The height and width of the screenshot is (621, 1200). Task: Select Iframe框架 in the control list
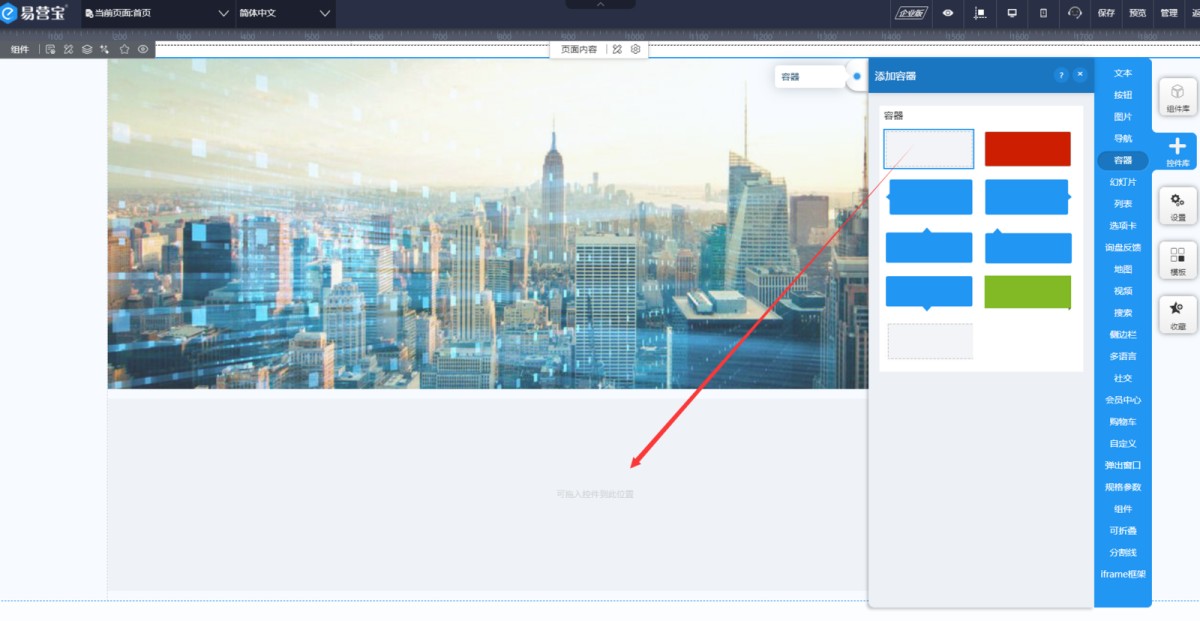click(1123, 574)
